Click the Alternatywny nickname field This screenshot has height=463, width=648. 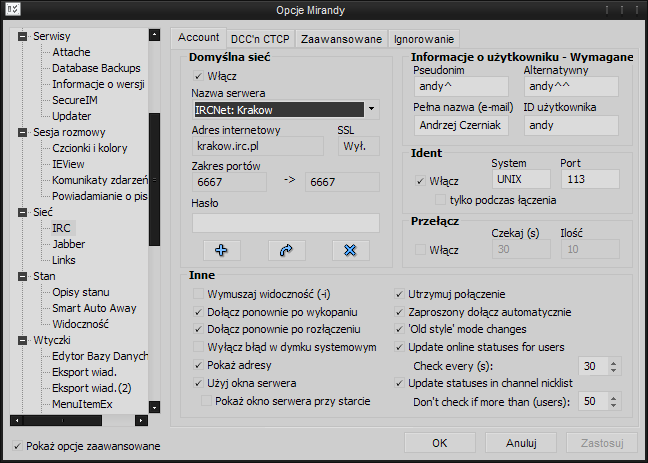pos(572,86)
